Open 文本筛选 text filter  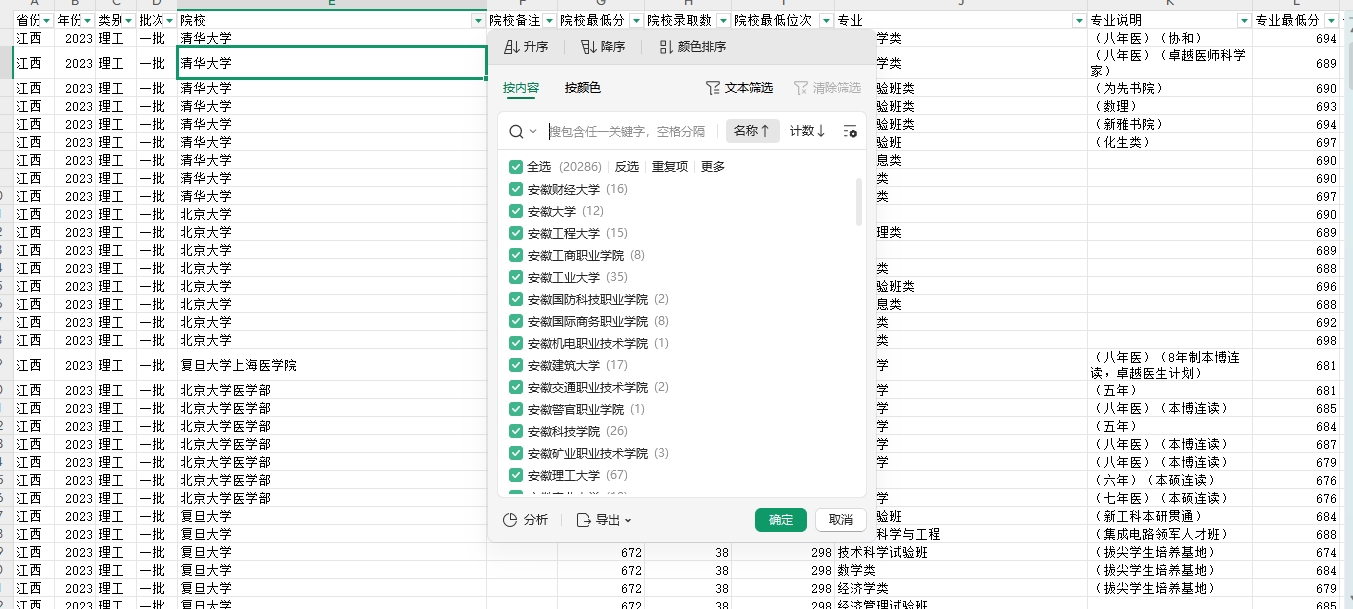(x=739, y=88)
